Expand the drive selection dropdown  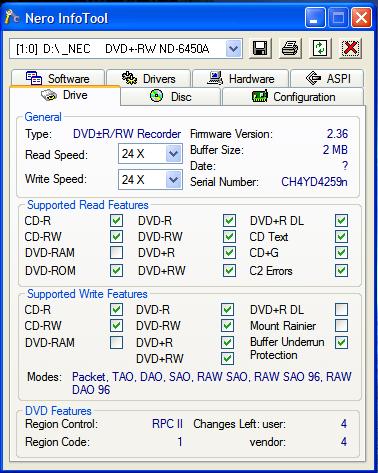tap(233, 49)
